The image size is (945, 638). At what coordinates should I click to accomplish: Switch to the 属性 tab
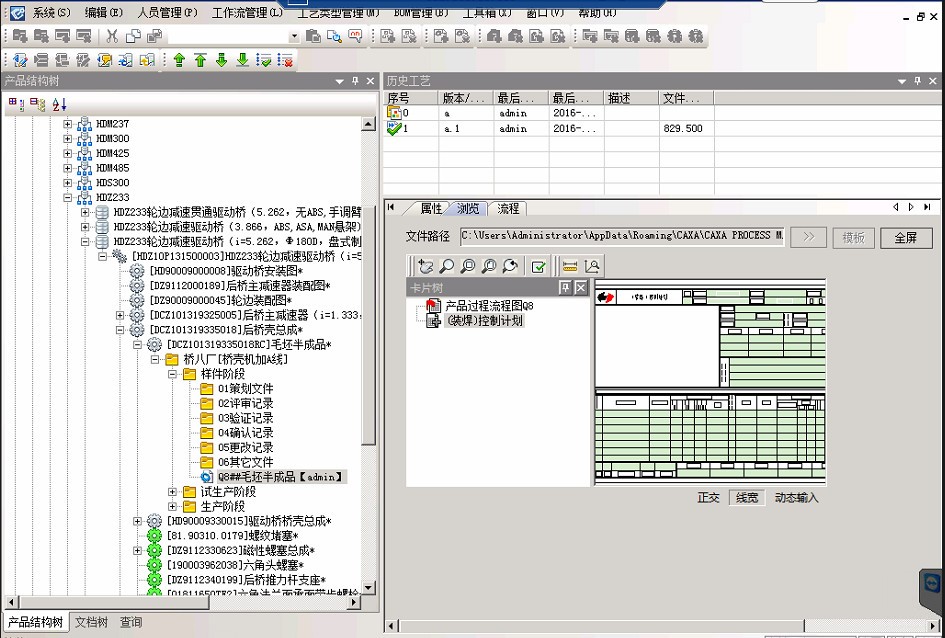coord(431,208)
